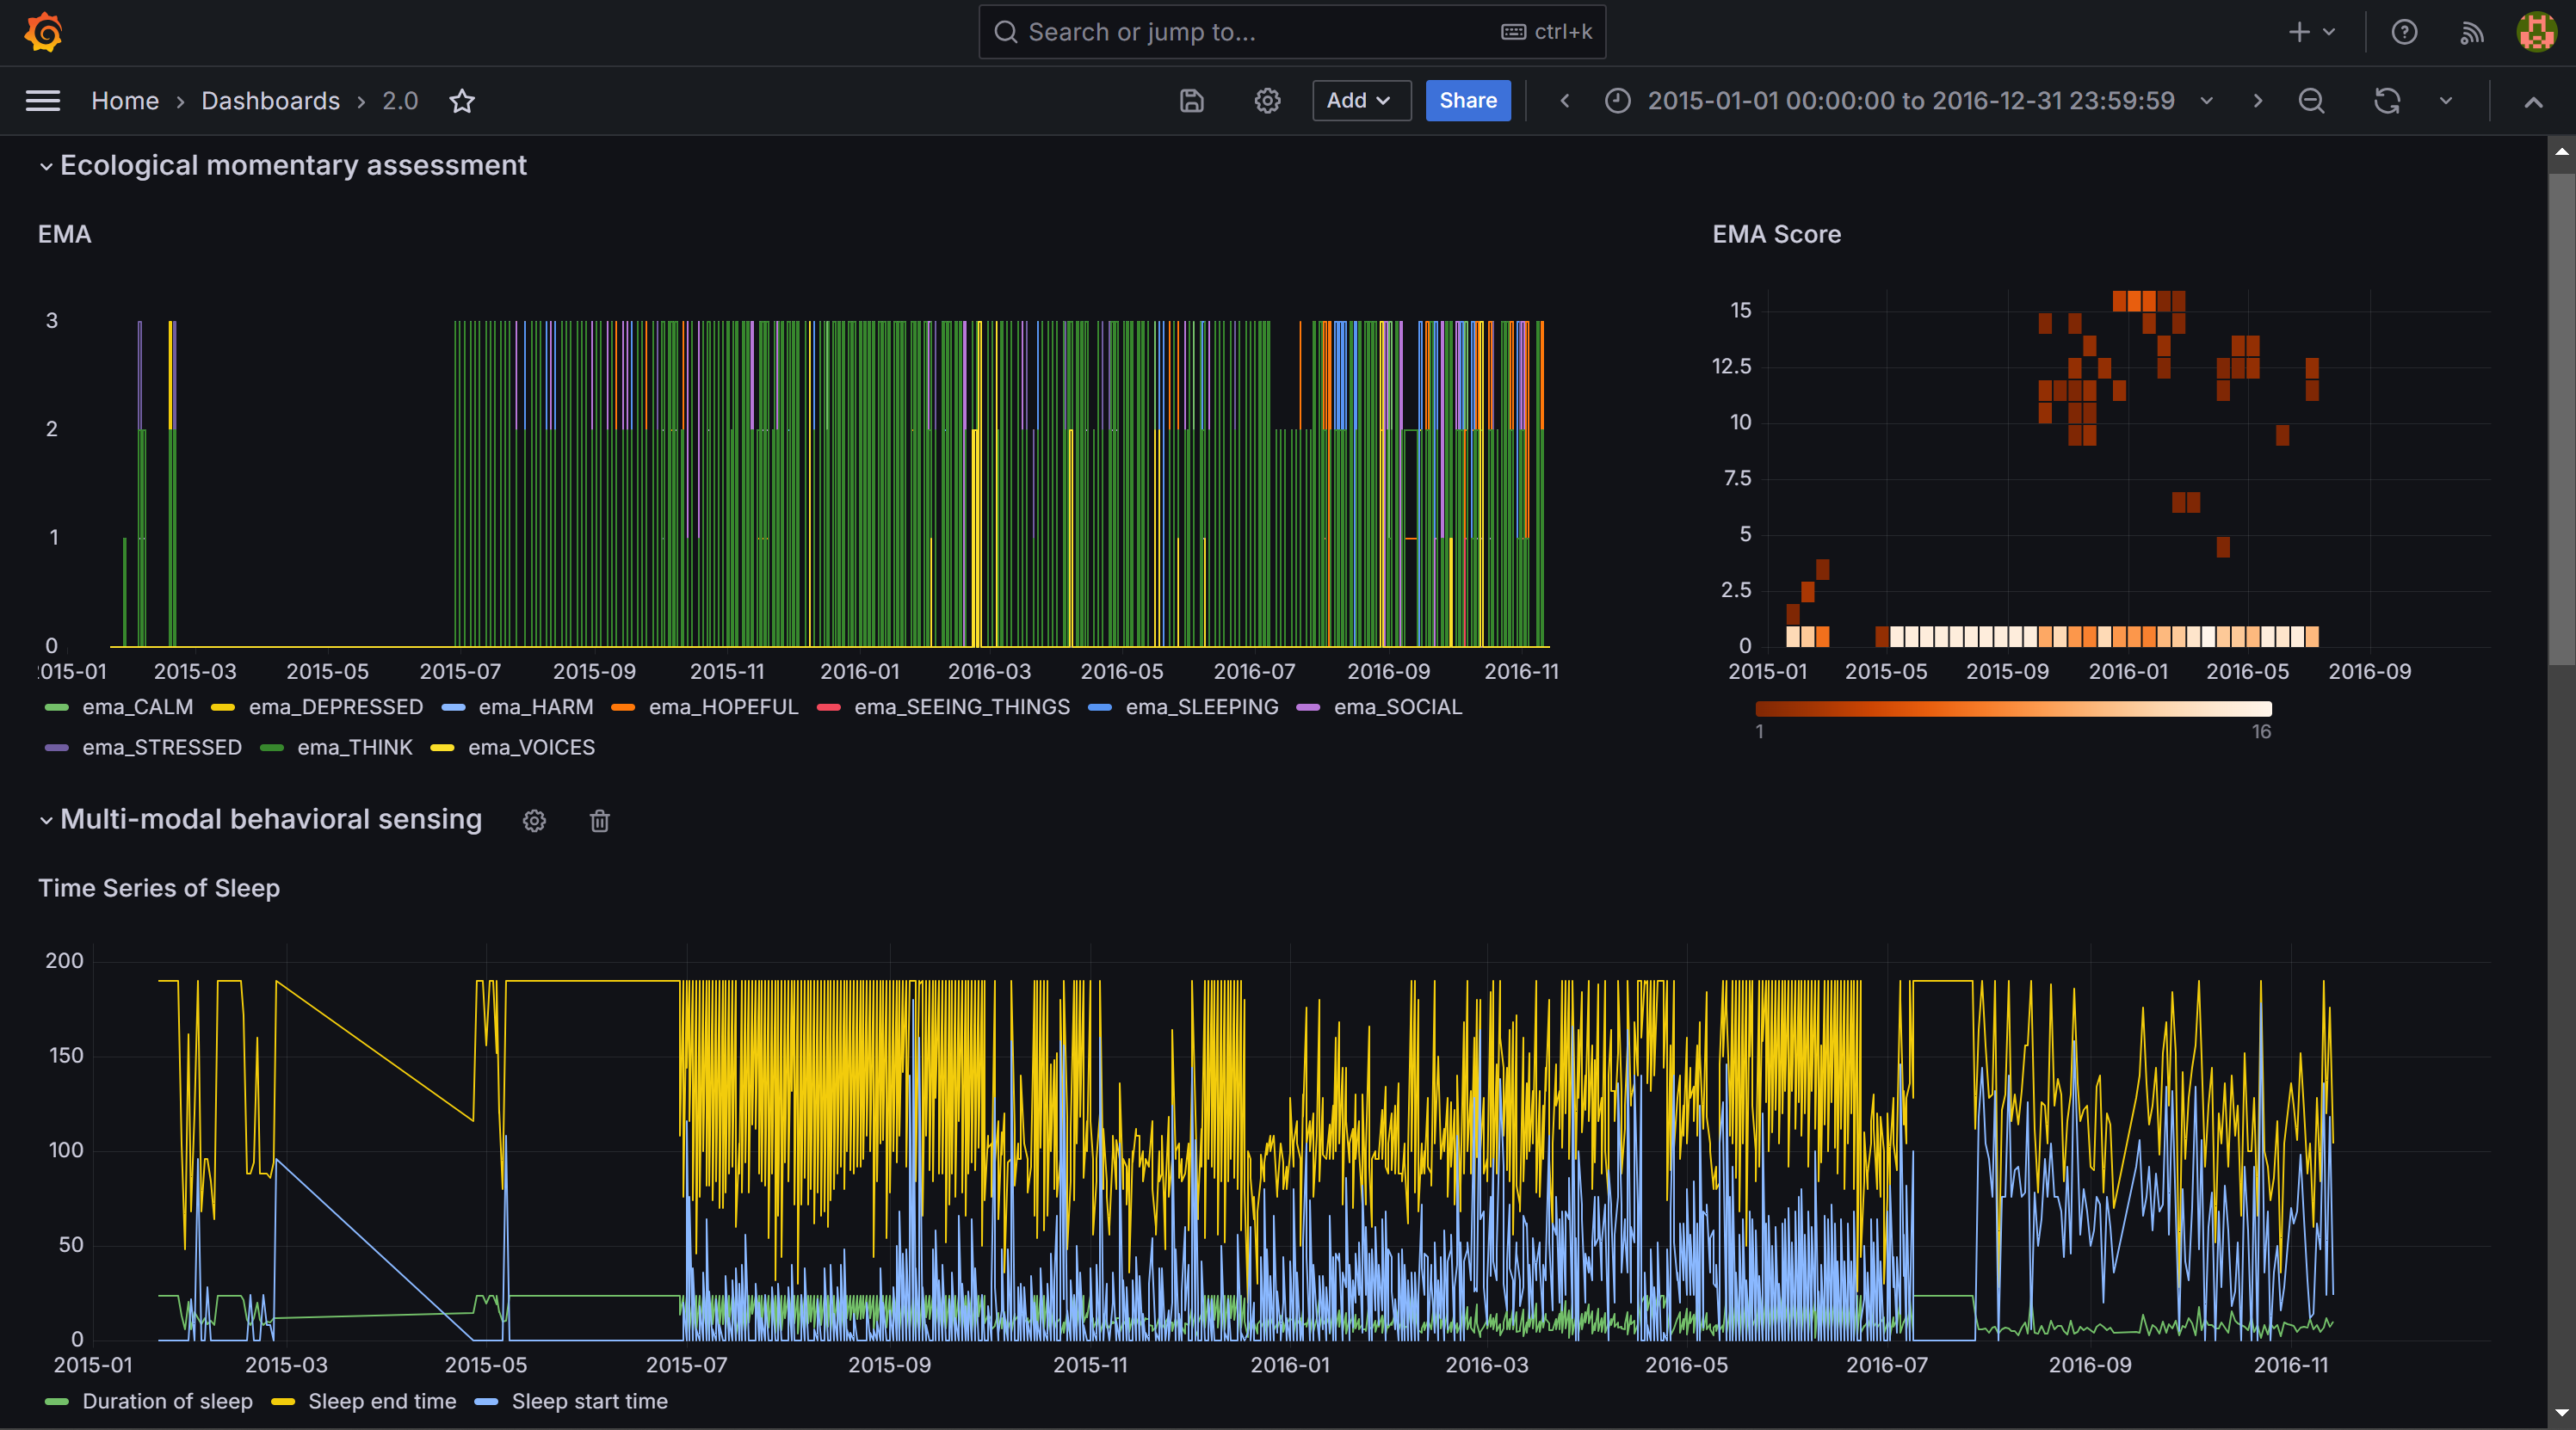Click the Share button

[x=1468, y=101]
